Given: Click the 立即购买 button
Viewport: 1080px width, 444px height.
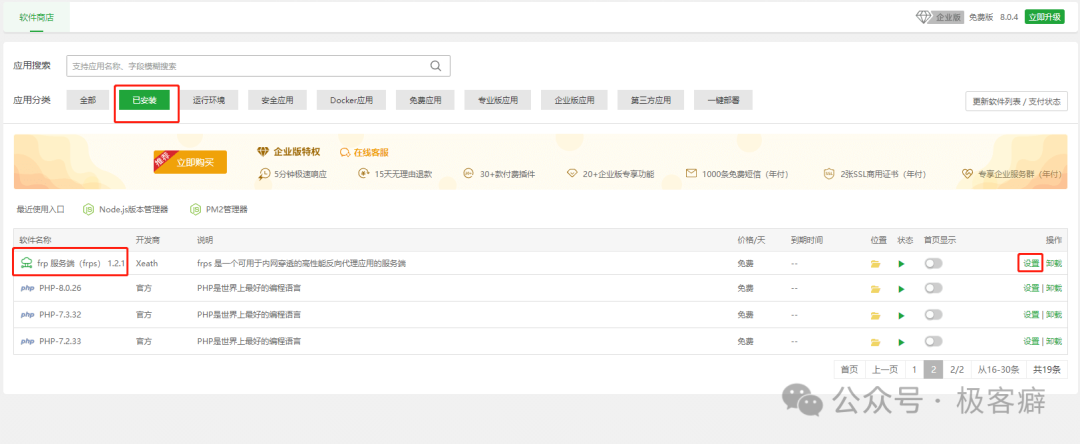Looking at the screenshot, I should coord(196,161).
